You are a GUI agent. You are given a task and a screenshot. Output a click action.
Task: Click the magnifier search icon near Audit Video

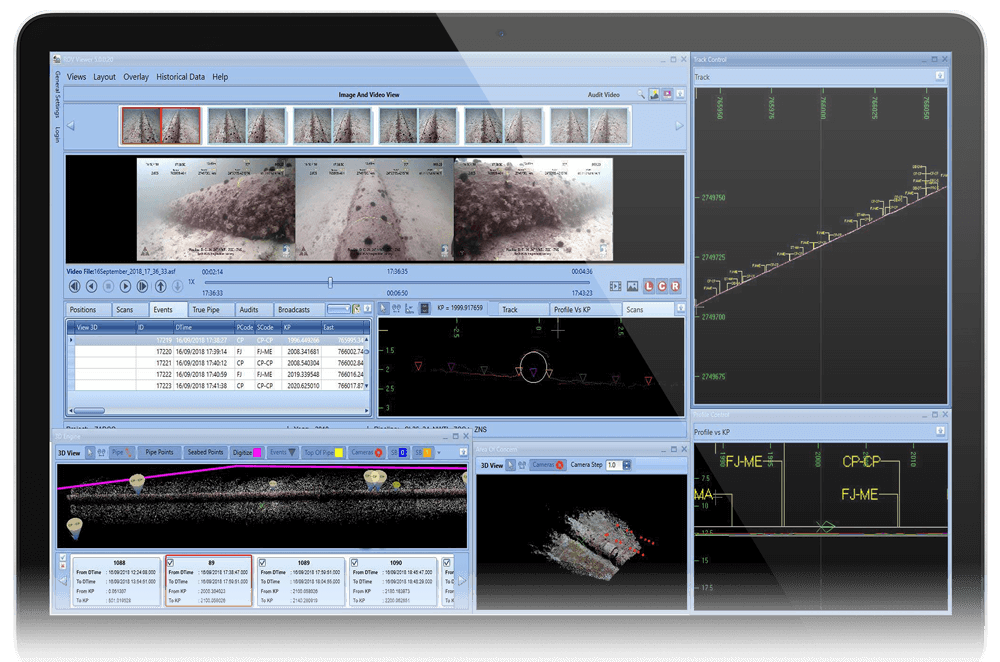pos(641,95)
